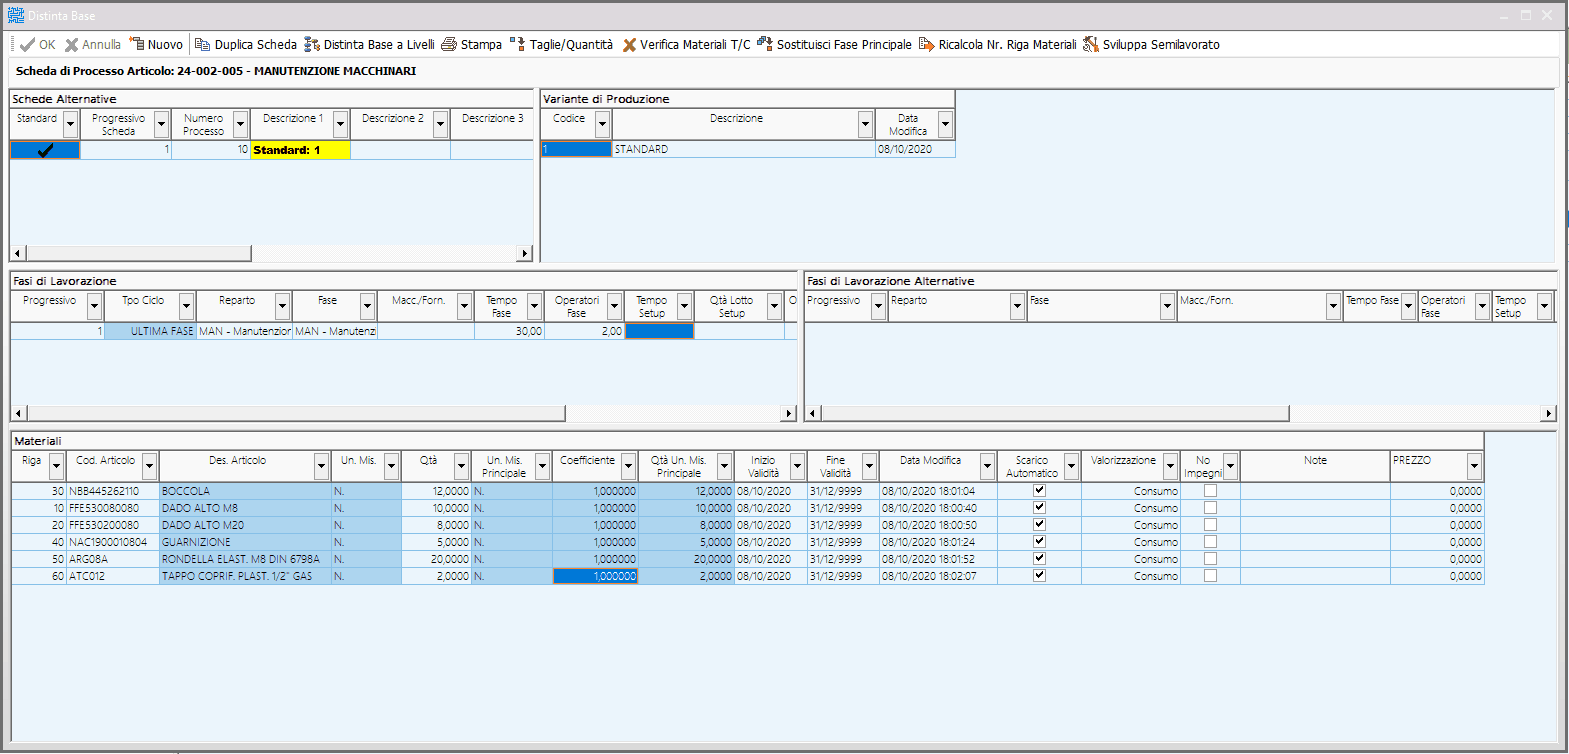Click the Duplica Scheda toolbar label
This screenshot has width=1569, height=754.
coord(255,45)
